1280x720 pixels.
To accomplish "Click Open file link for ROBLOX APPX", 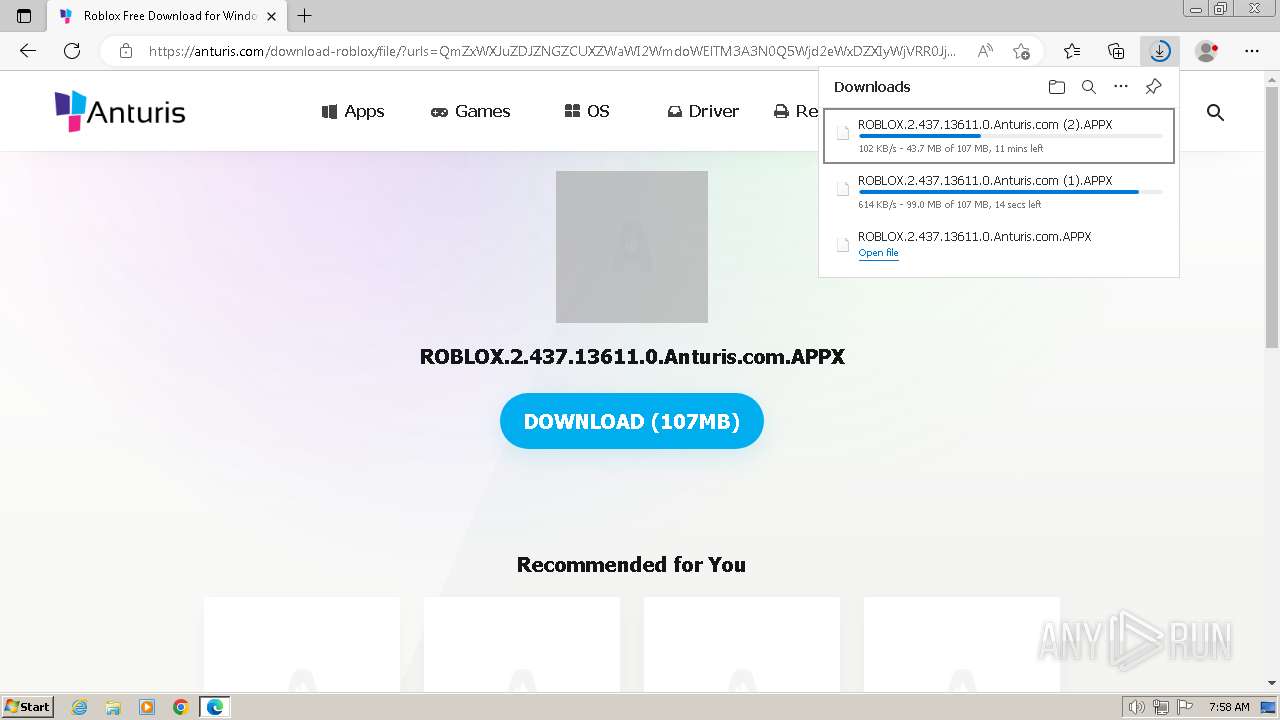I will tap(878, 253).
